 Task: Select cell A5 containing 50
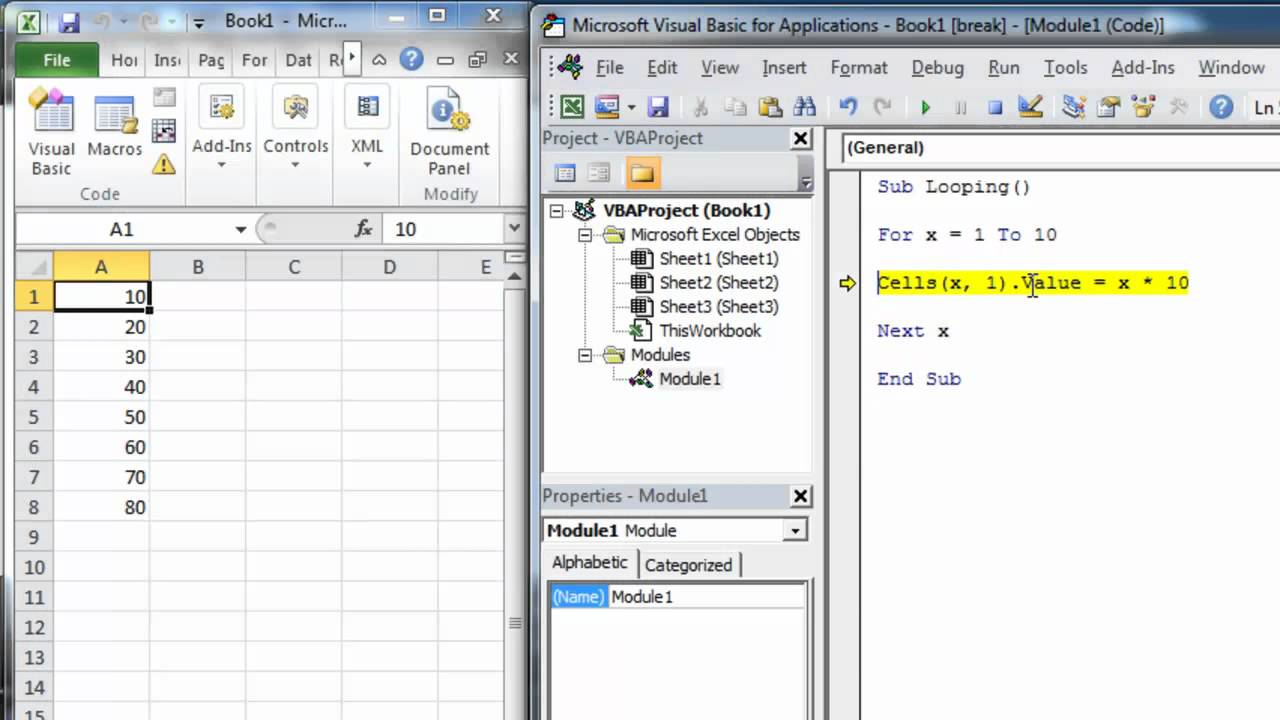(101, 417)
